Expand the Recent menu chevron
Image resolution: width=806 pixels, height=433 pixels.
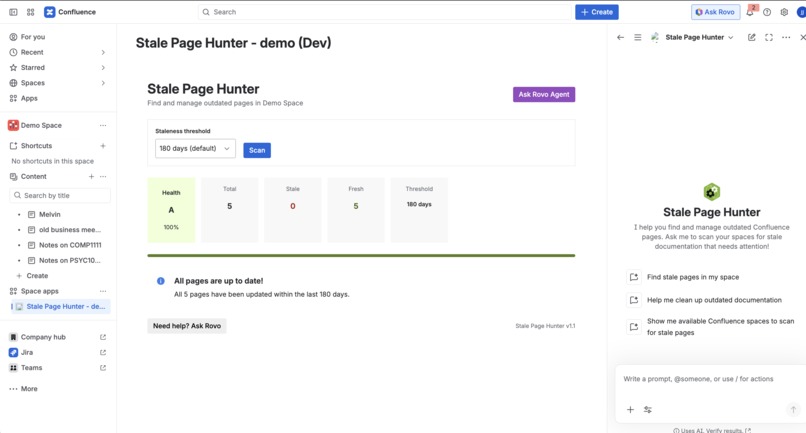tap(103, 52)
